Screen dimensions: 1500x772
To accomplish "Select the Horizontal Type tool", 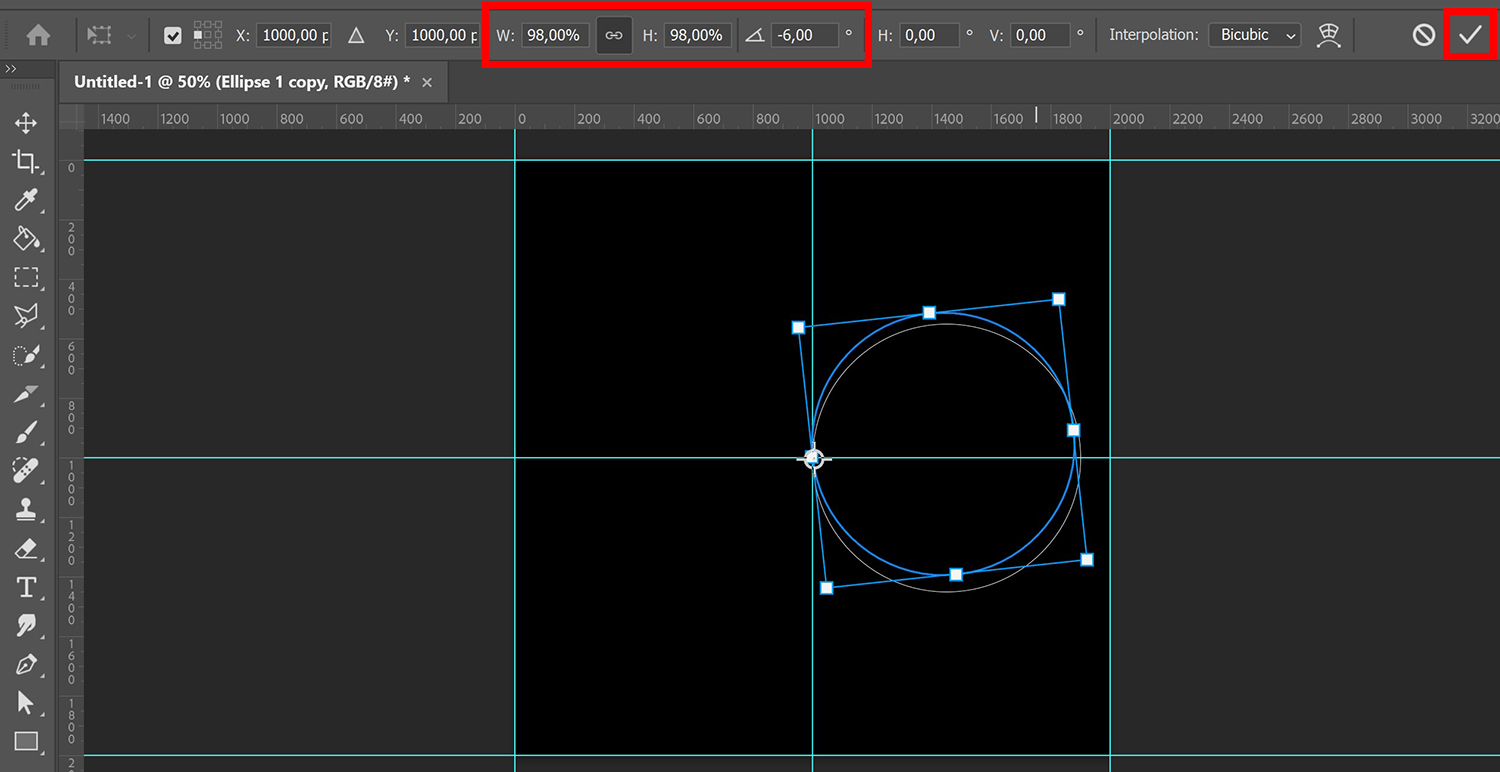I will (x=27, y=587).
